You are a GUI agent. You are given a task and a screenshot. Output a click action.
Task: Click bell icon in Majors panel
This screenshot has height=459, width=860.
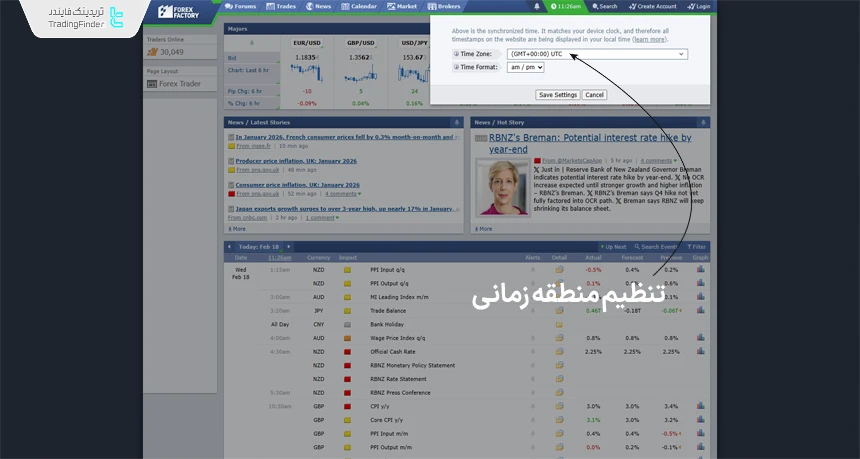pyautogui.click(x=252, y=43)
